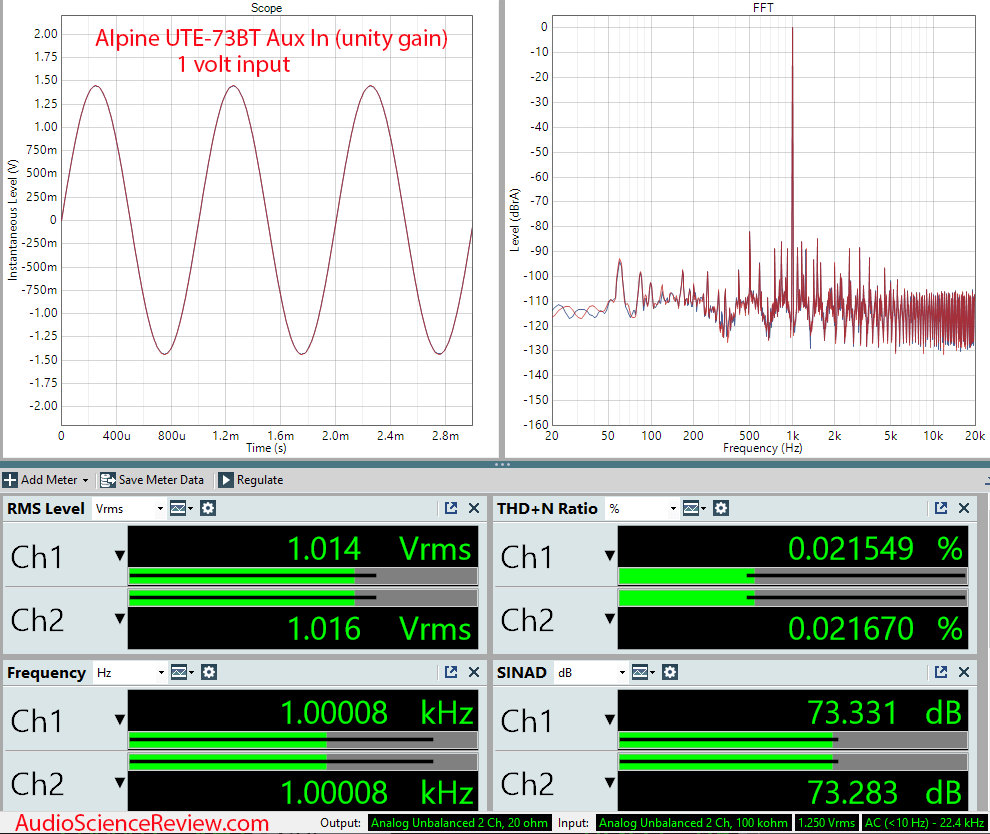Click THD+N Ratio Ch1 bar graph
The height and width of the screenshot is (834, 990).
click(x=793, y=576)
